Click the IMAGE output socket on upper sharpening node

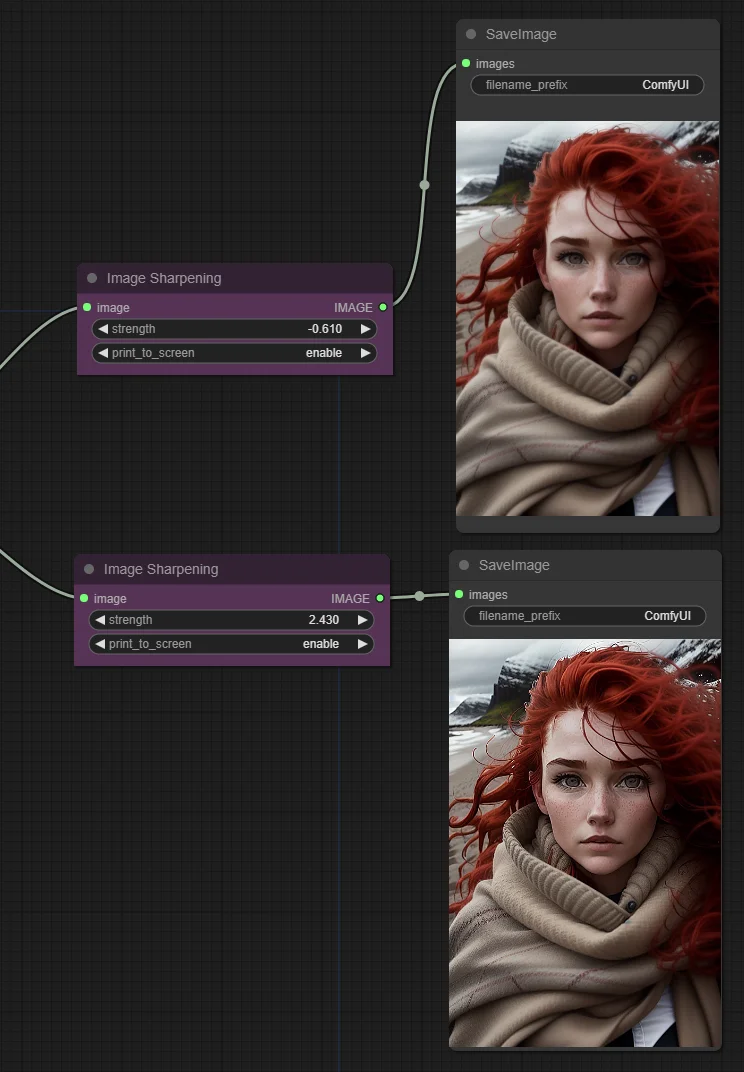tap(383, 308)
